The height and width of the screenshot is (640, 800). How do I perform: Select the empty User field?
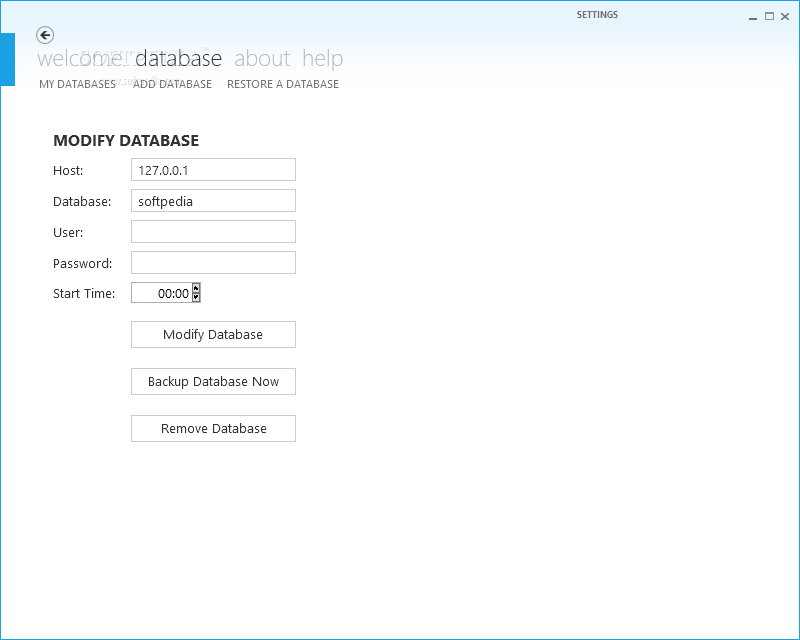pyautogui.click(x=213, y=231)
